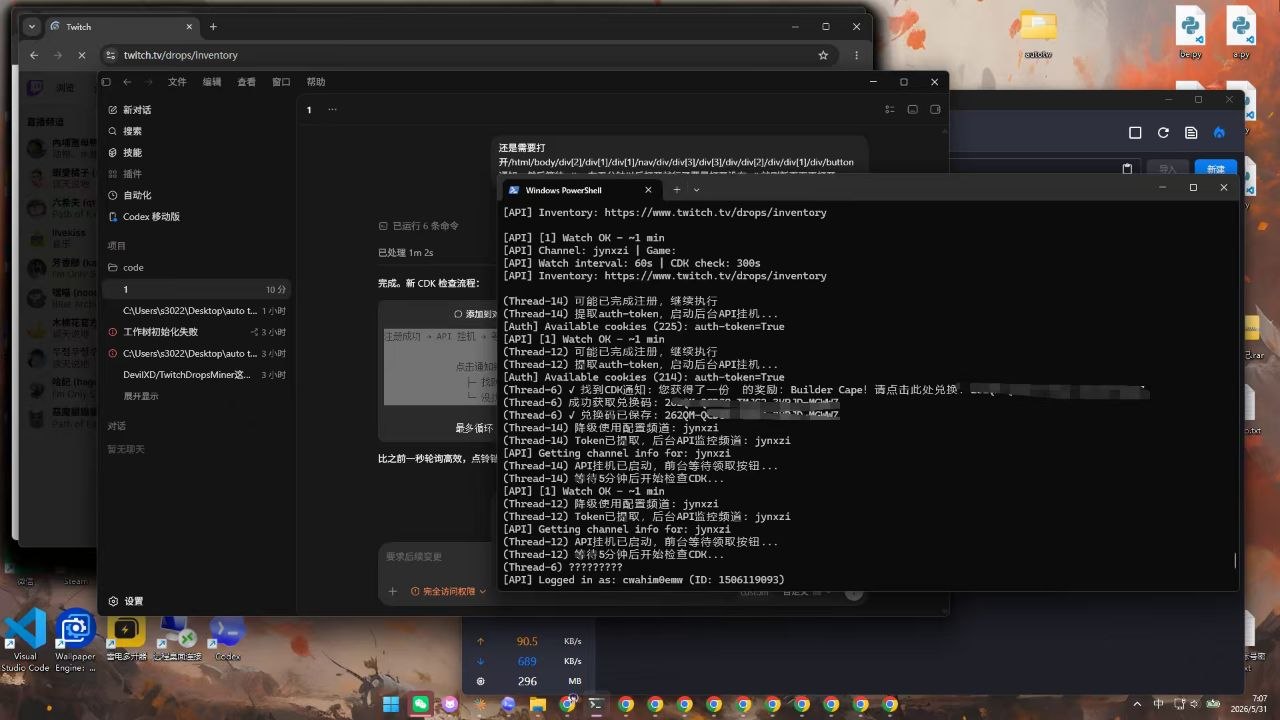Click the refresh icon in the dark-blue app
The image size is (1280, 720).
(1163, 133)
